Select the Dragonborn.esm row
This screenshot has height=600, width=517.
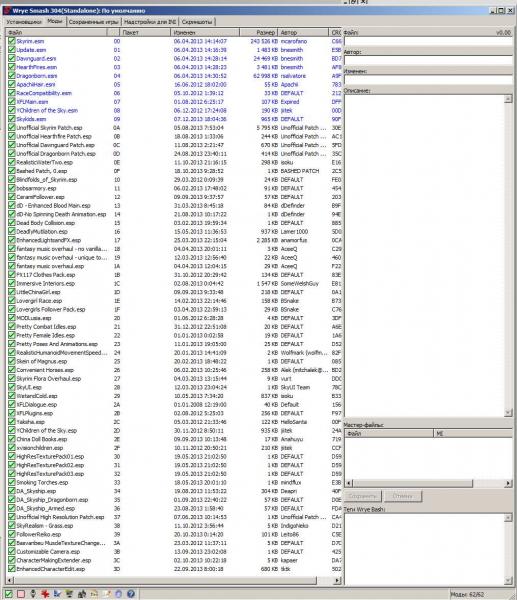175,76
